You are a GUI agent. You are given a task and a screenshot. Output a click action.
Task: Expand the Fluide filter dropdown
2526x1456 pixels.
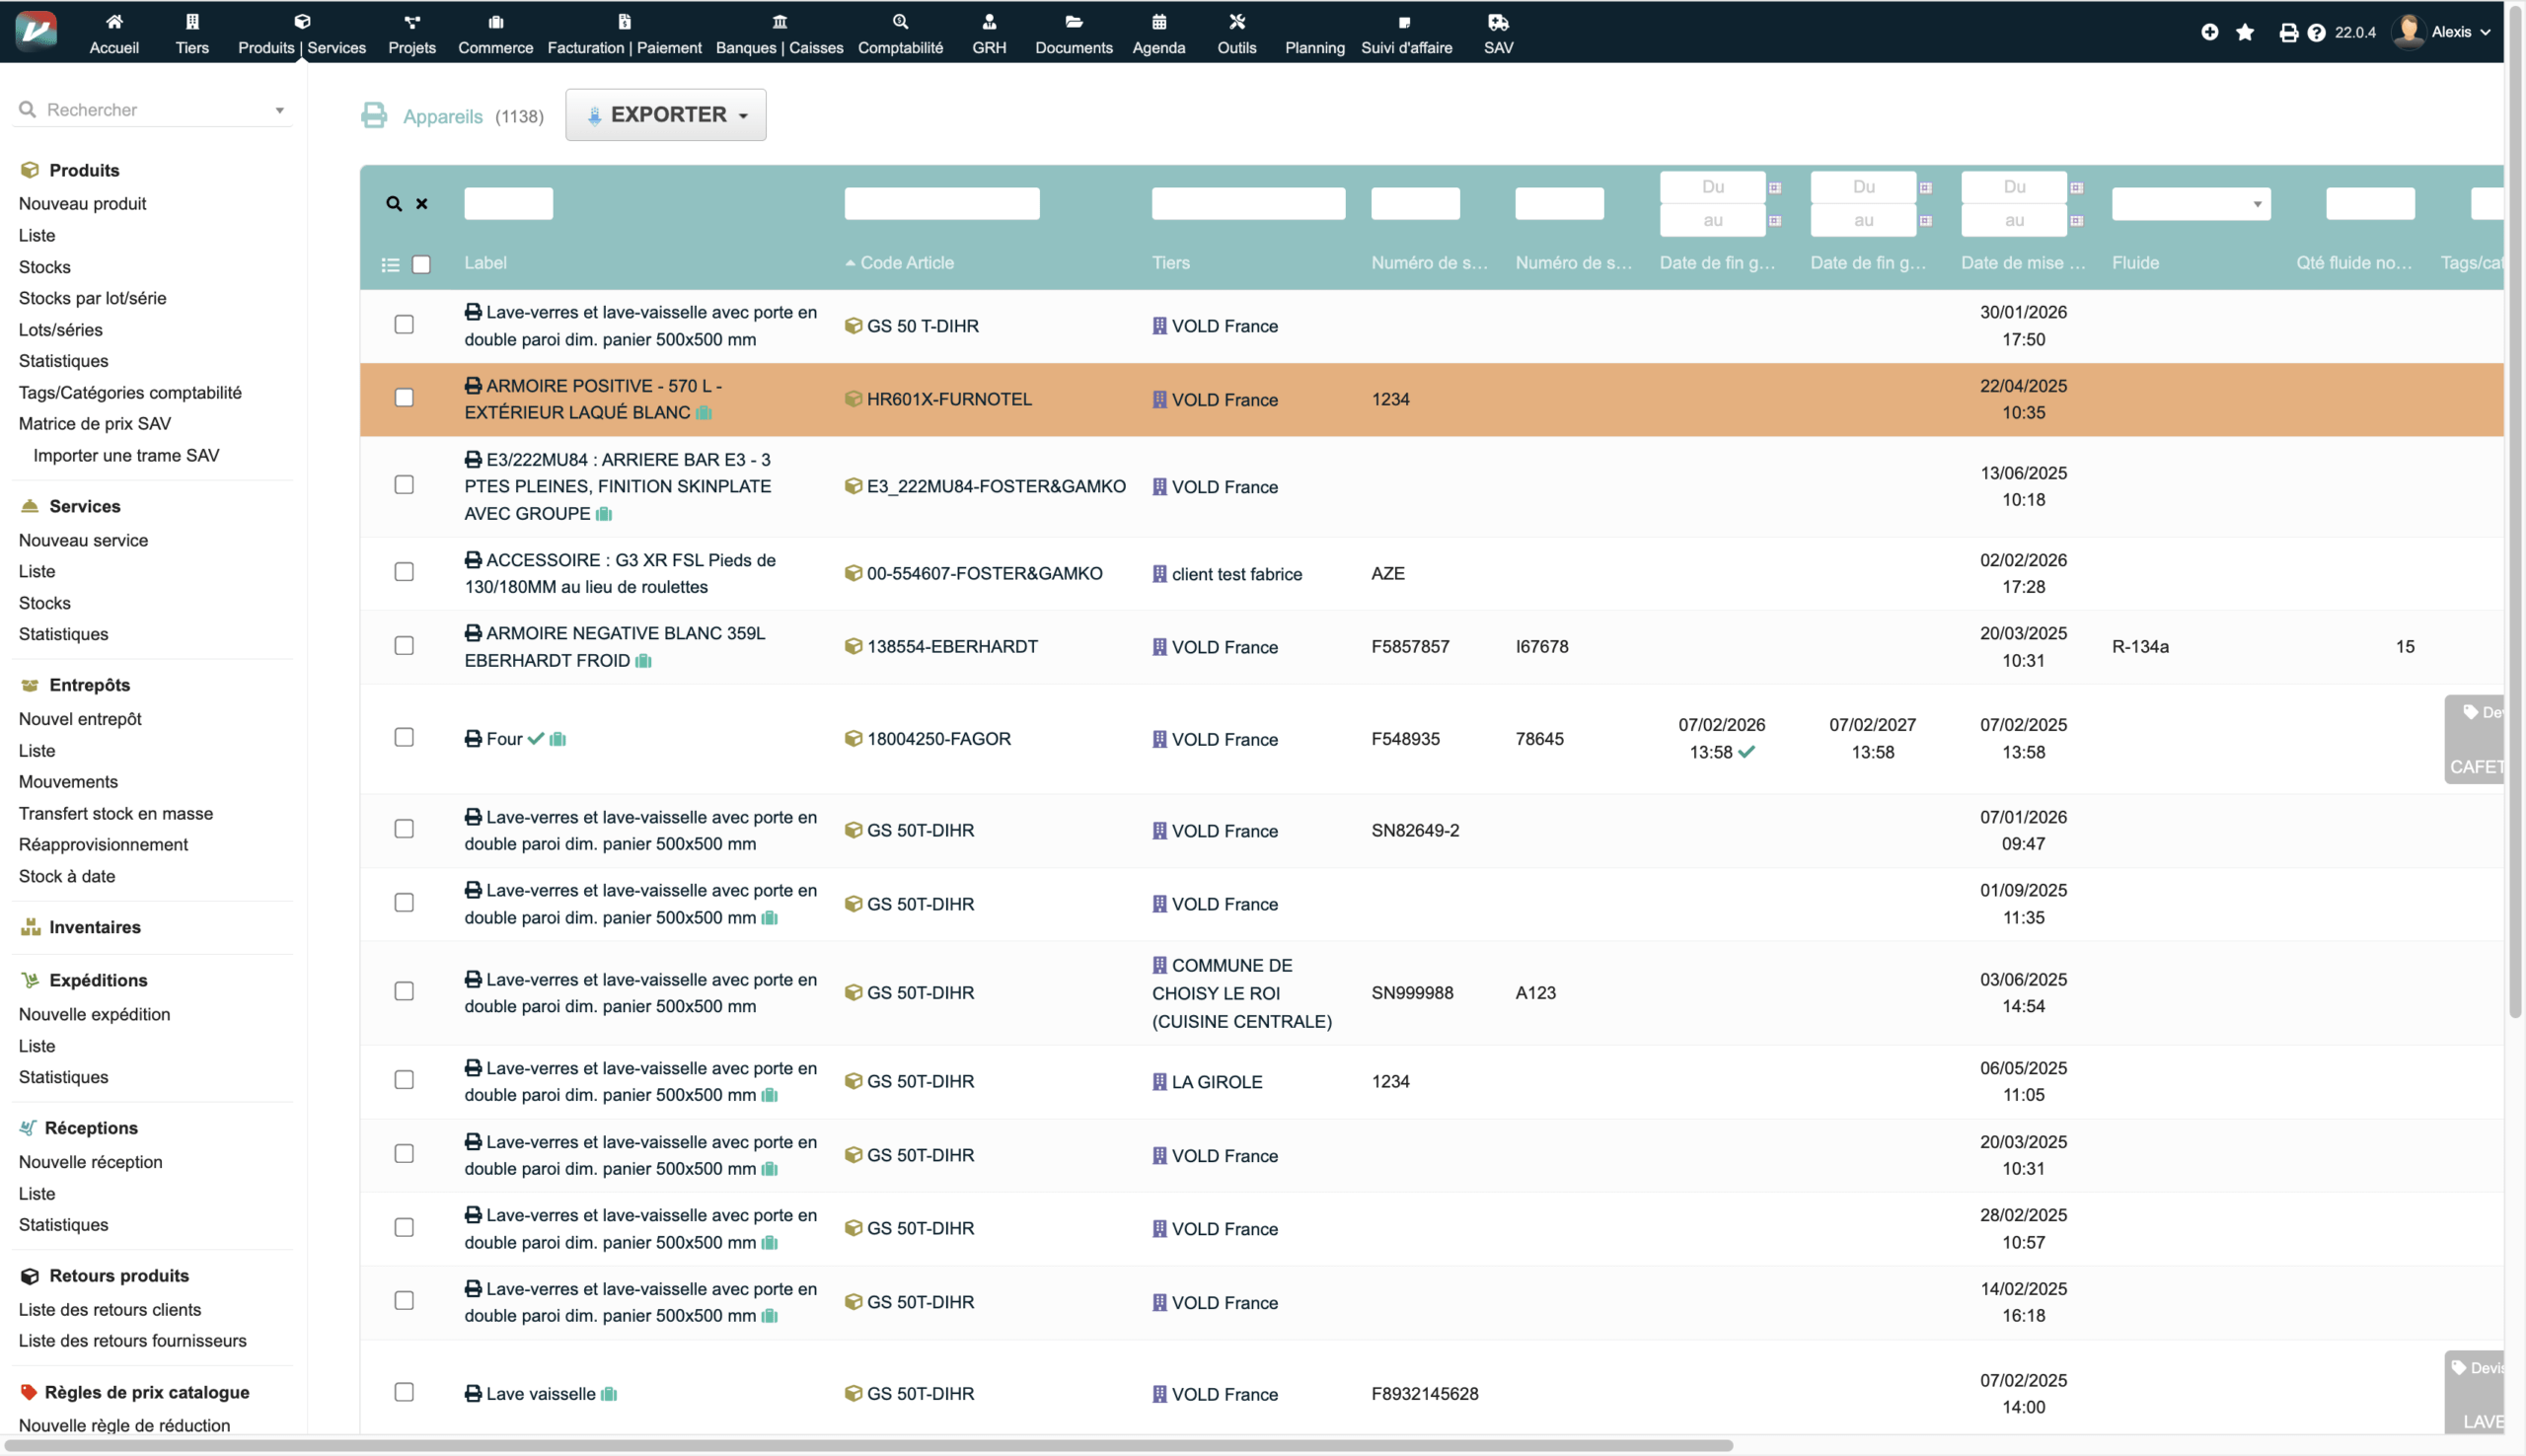2191,204
